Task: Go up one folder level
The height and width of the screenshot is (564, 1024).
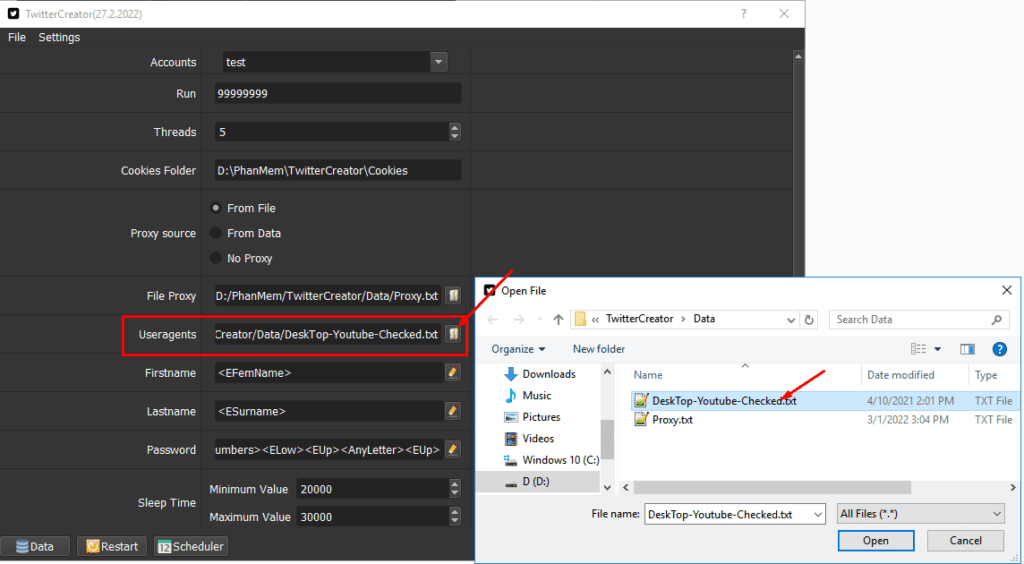Action: [558, 320]
